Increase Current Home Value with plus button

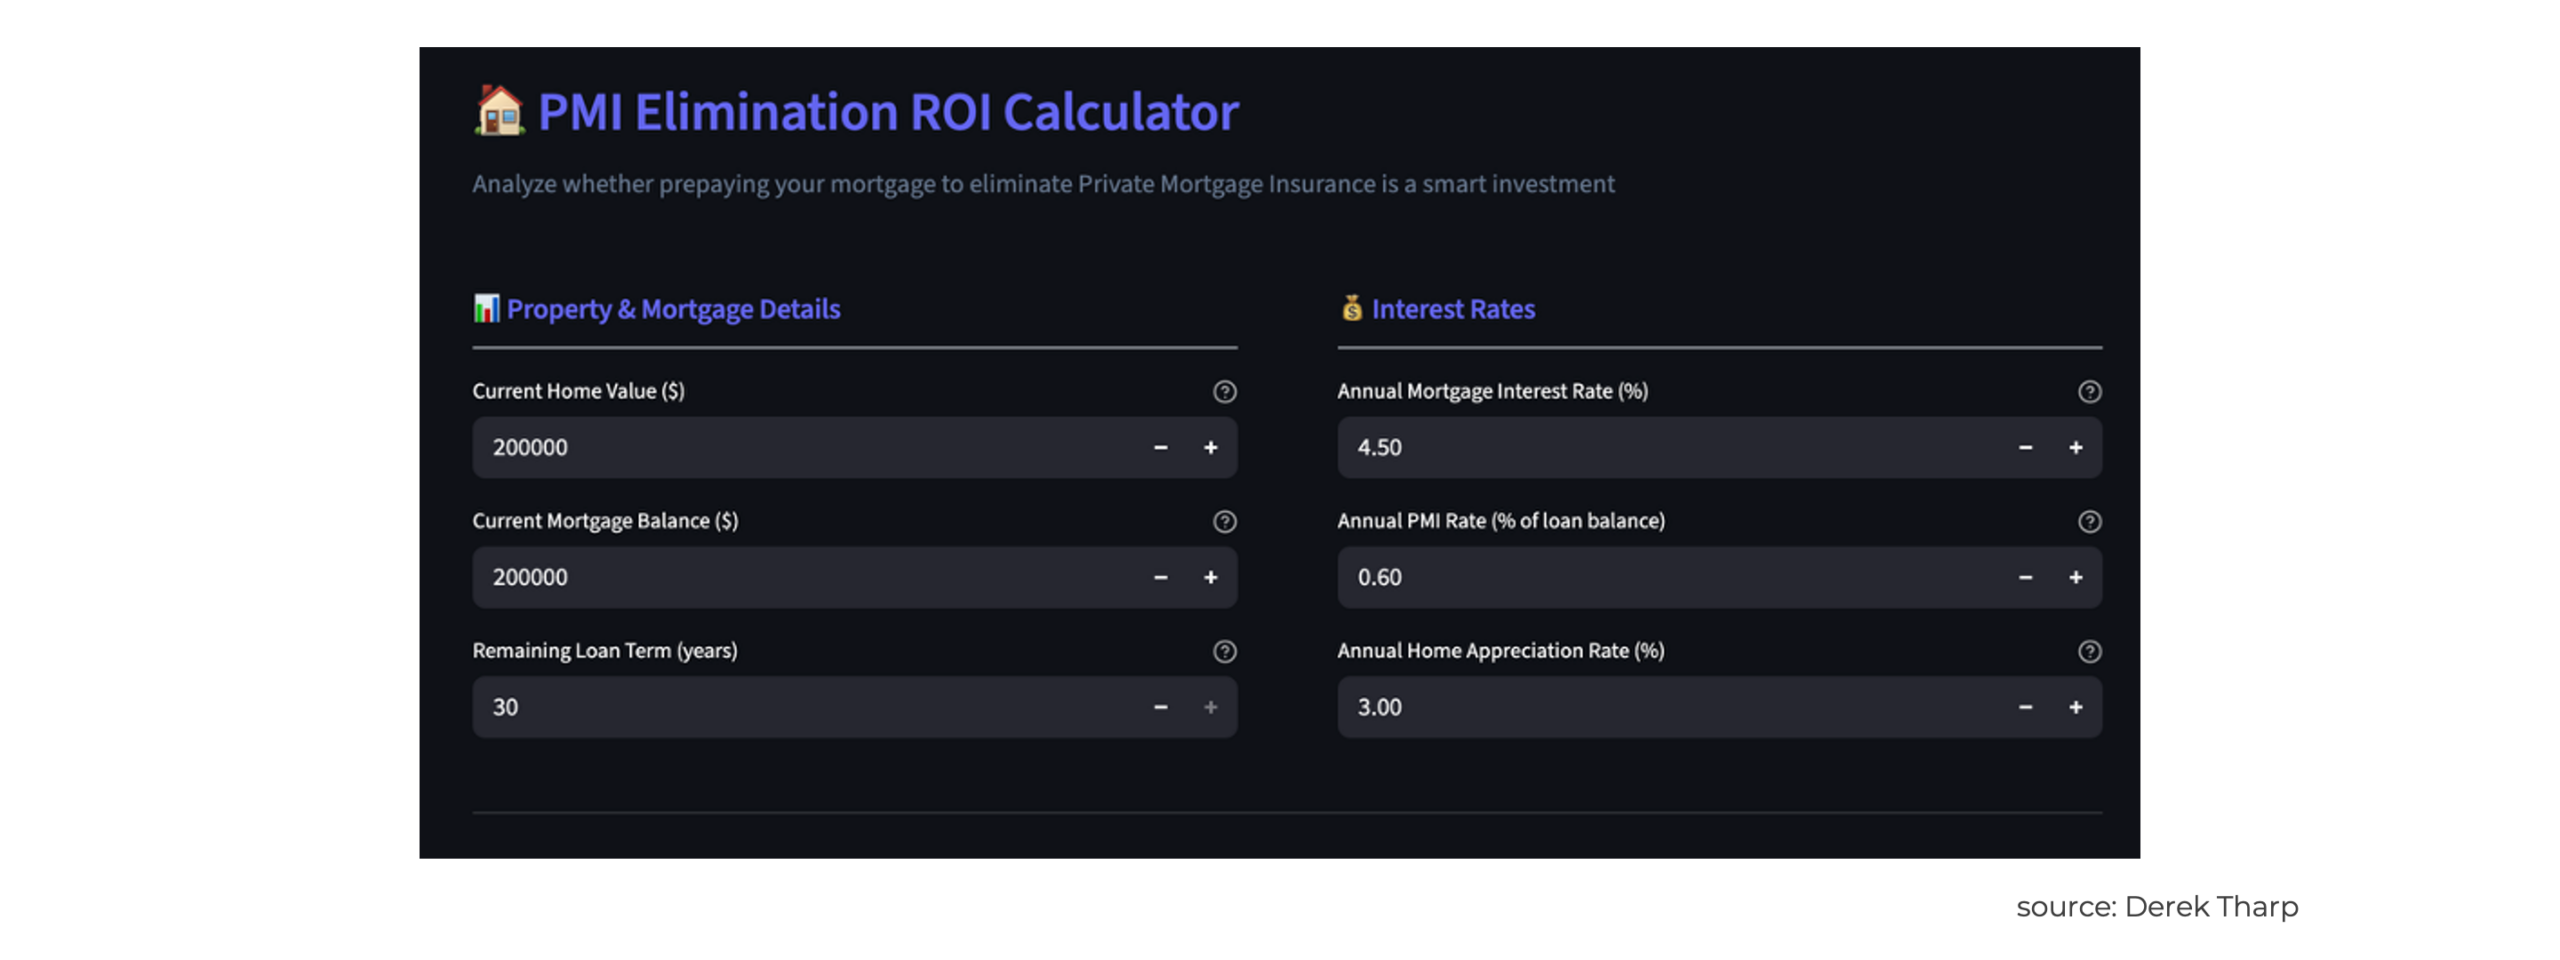click(1210, 448)
